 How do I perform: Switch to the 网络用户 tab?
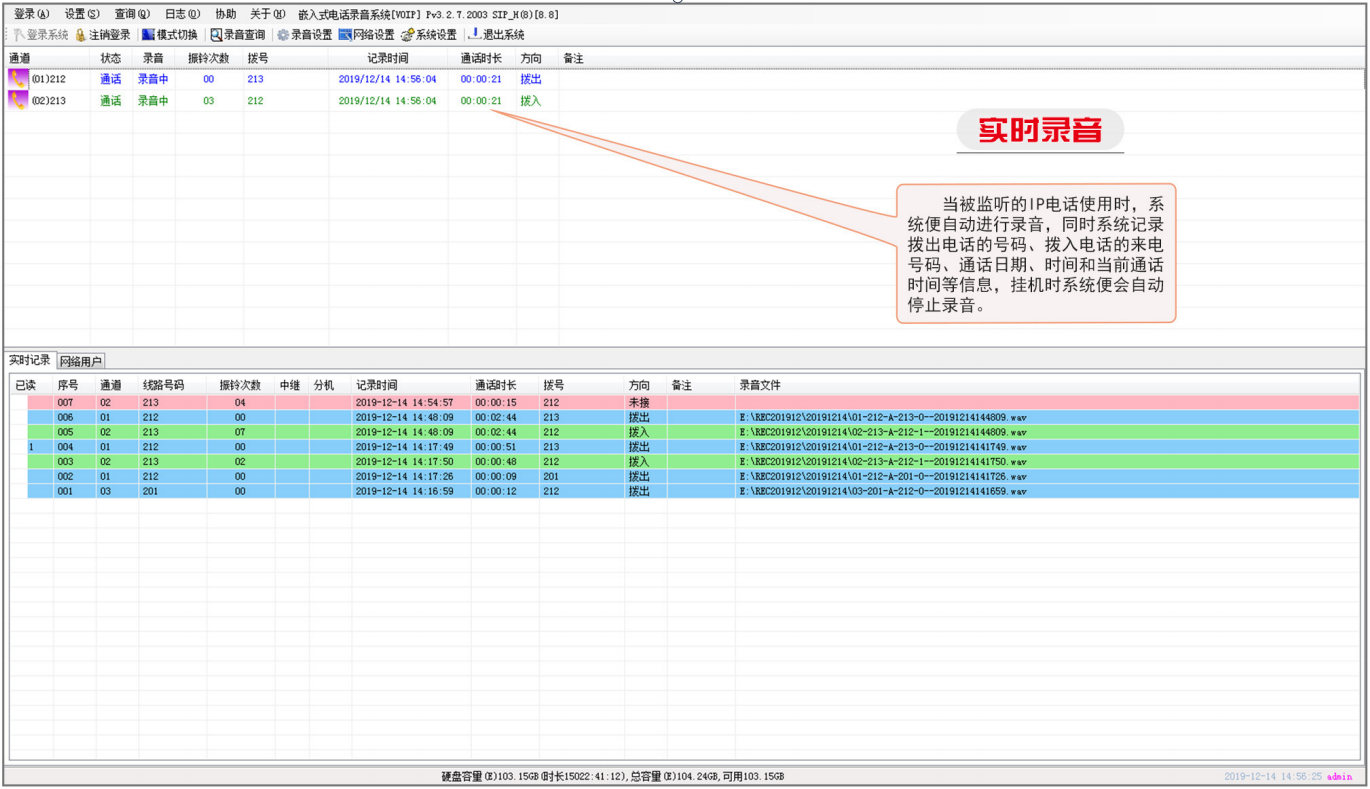point(80,361)
